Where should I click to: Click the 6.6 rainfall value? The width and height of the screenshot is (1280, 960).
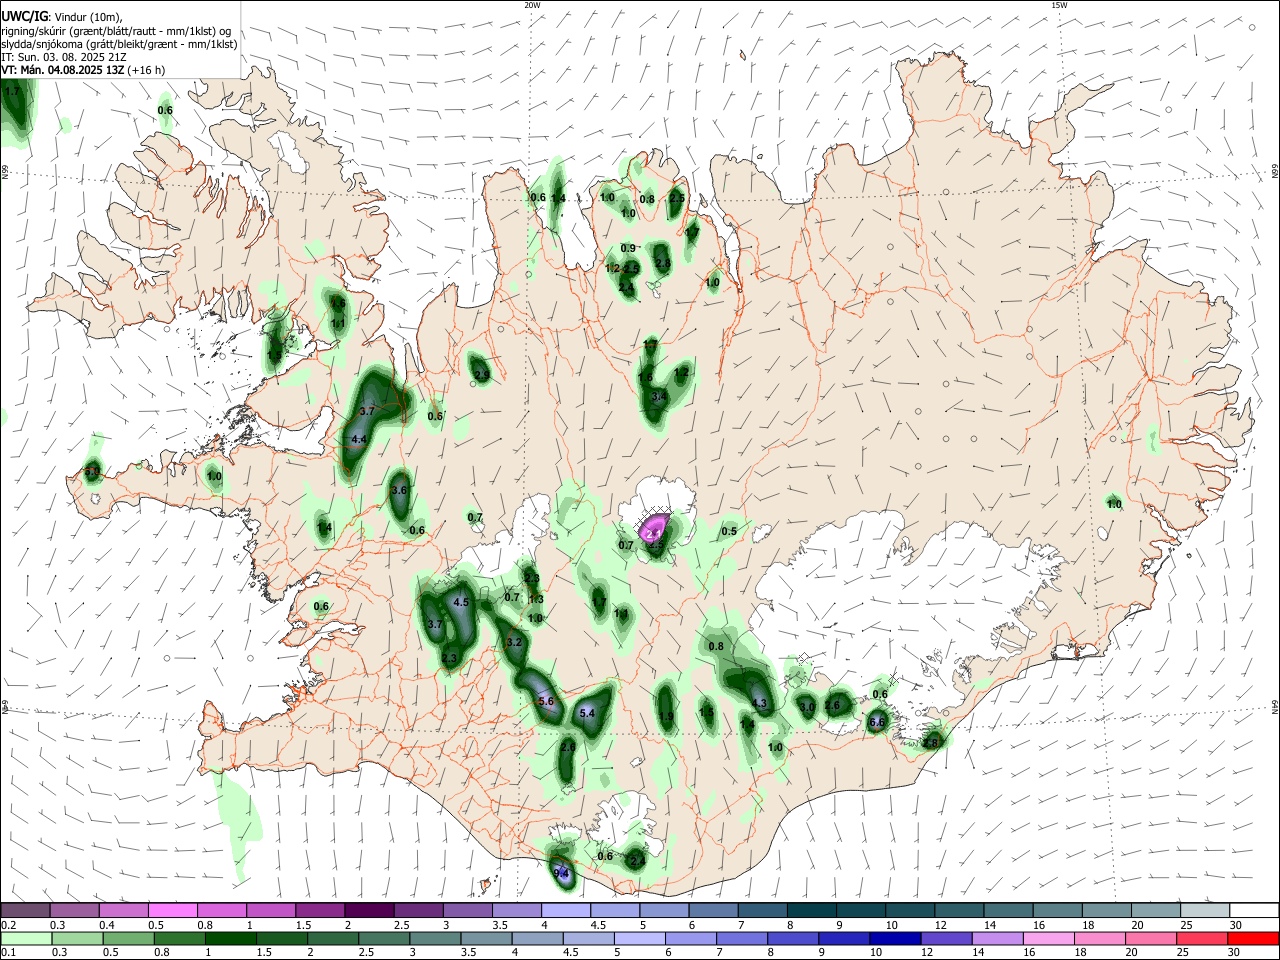pos(877,722)
